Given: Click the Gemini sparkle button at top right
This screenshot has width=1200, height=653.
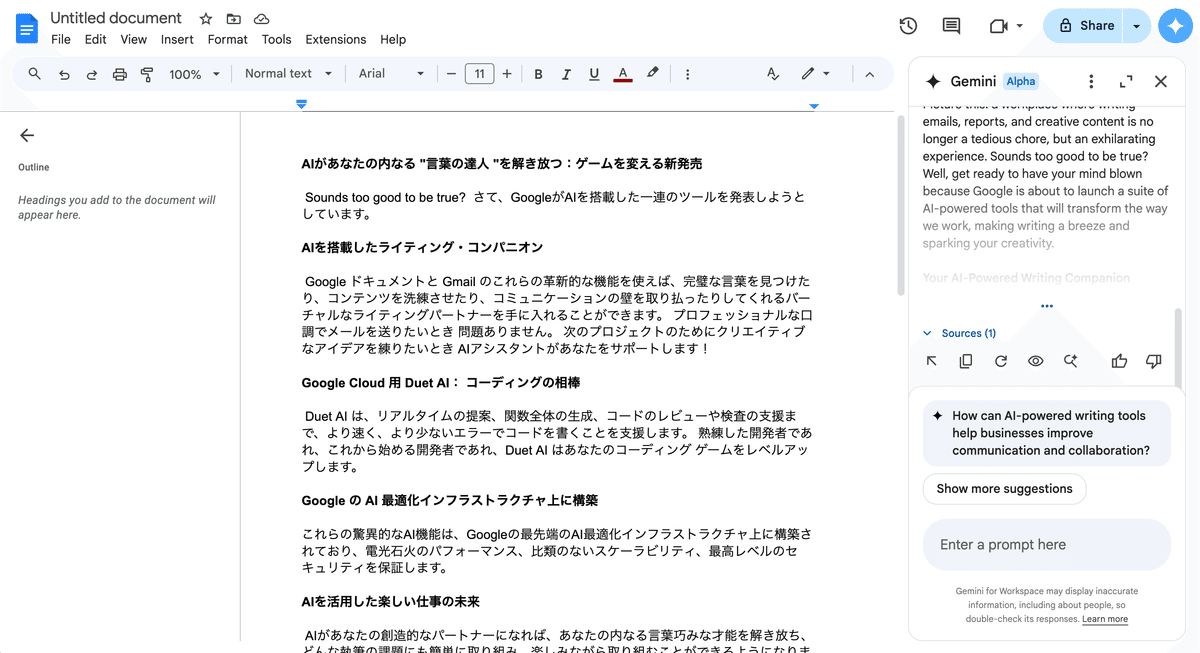Looking at the screenshot, I should (x=1176, y=26).
